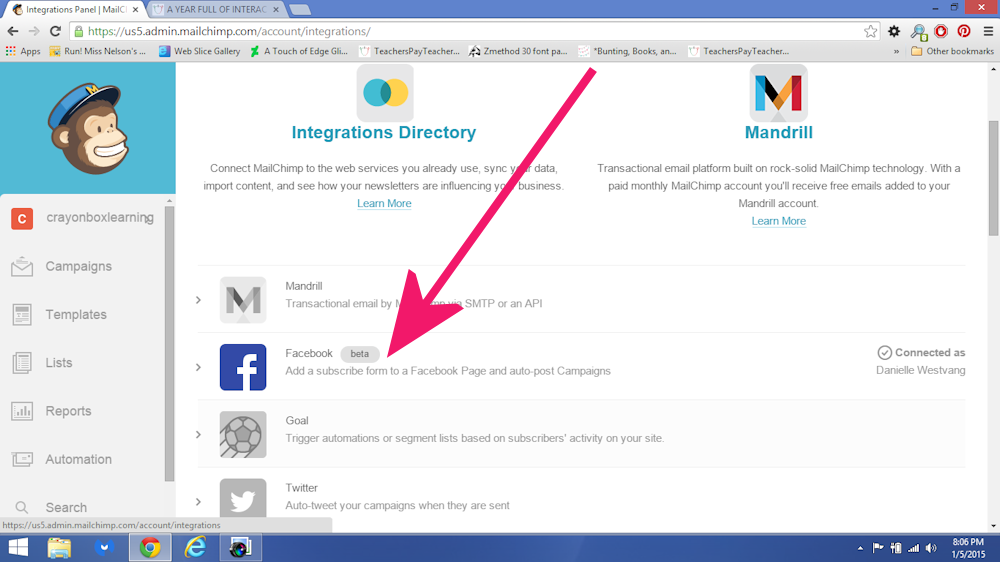Go to Reports in the sidebar

click(68, 411)
